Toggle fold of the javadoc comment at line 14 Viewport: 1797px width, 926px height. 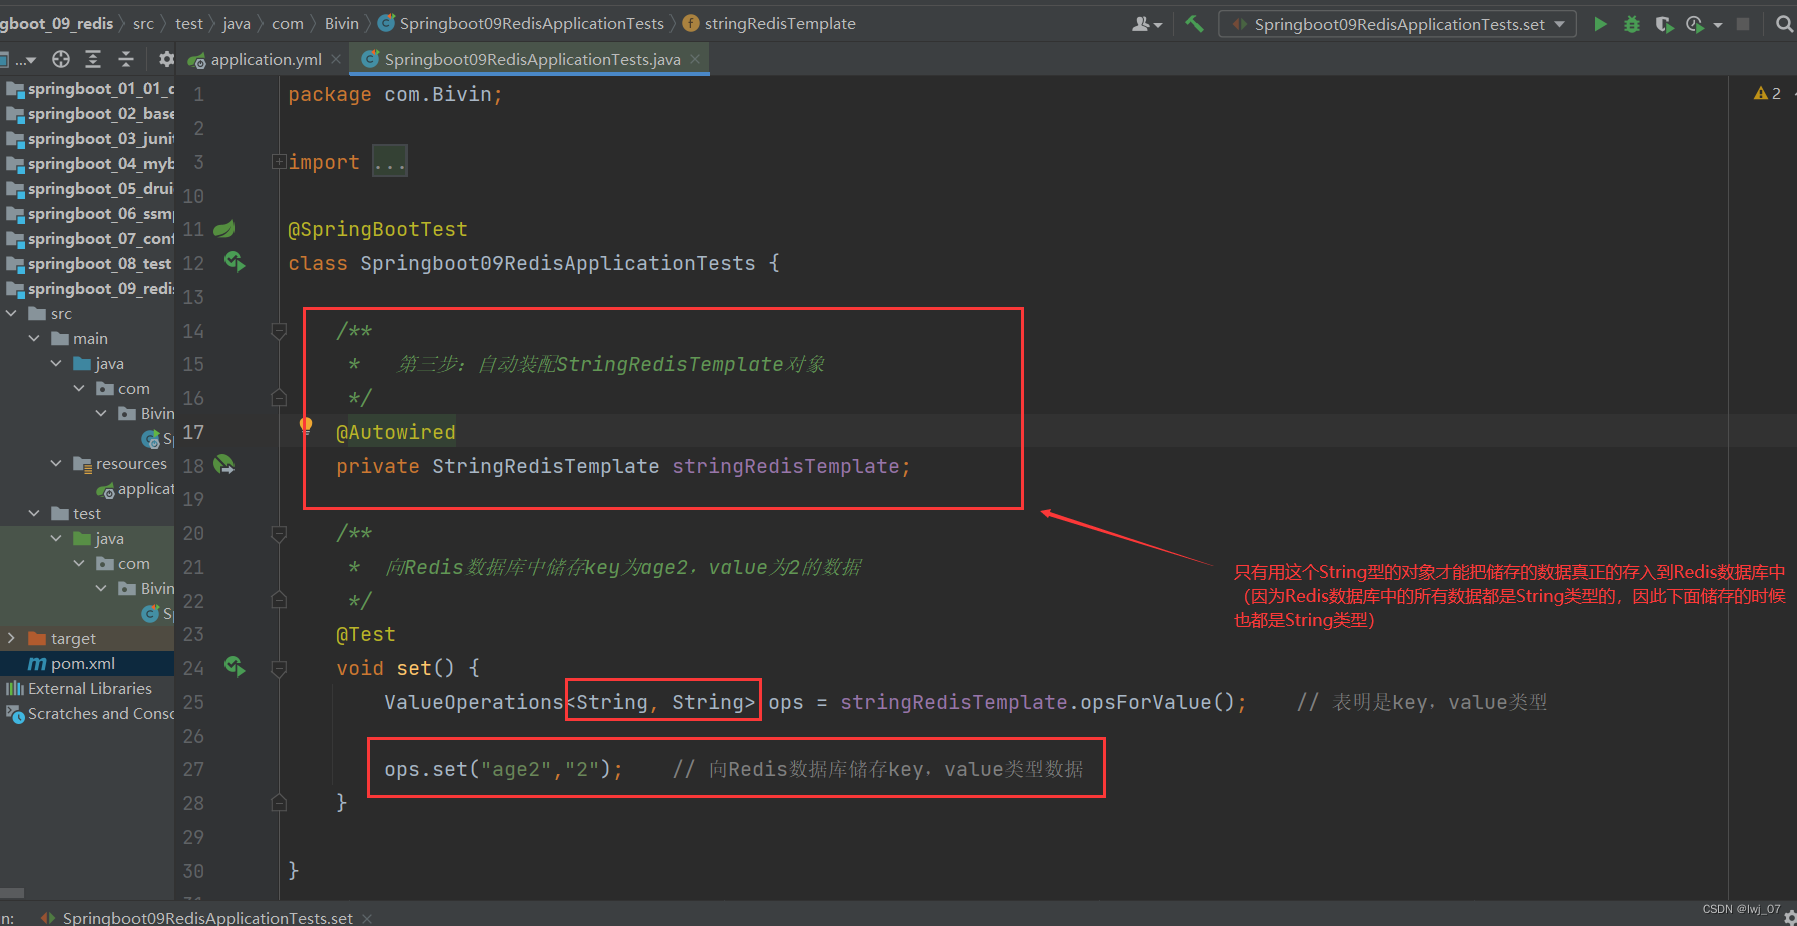(279, 331)
